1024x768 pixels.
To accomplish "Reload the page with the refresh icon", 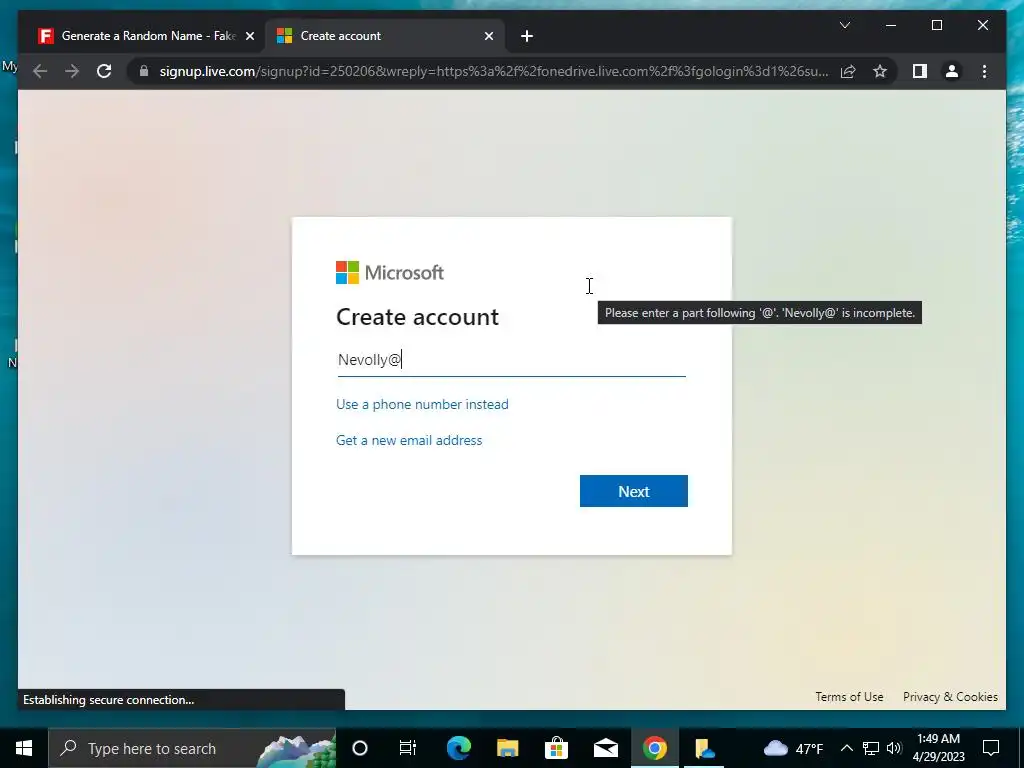I will coord(104,71).
